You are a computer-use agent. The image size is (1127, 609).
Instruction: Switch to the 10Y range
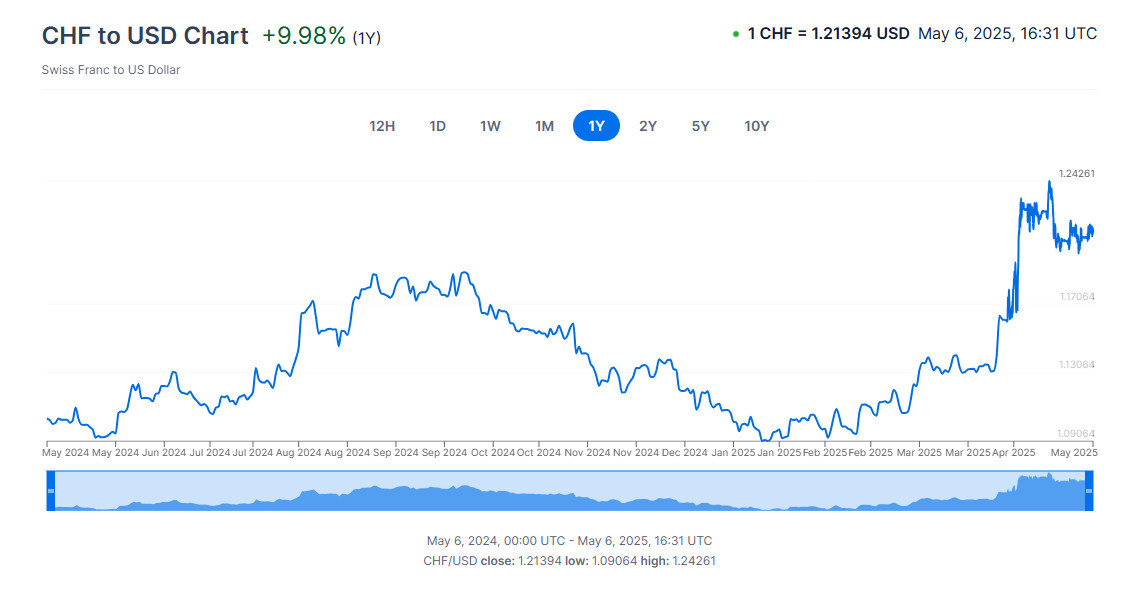(756, 126)
